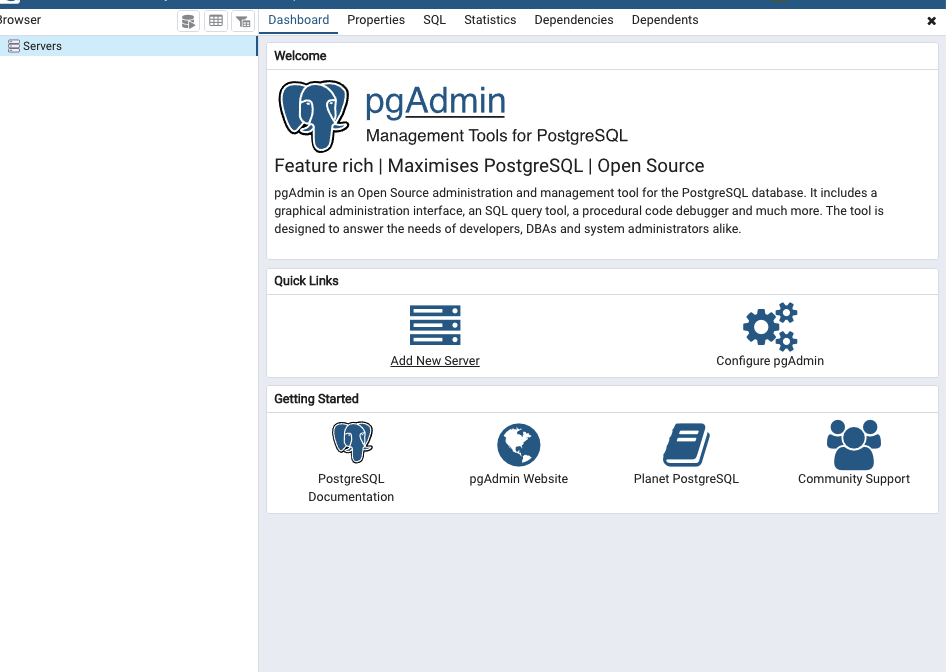Image resolution: width=946 pixels, height=672 pixels.
Task: Click the Add New Server stack icon
Action: click(435, 325)
